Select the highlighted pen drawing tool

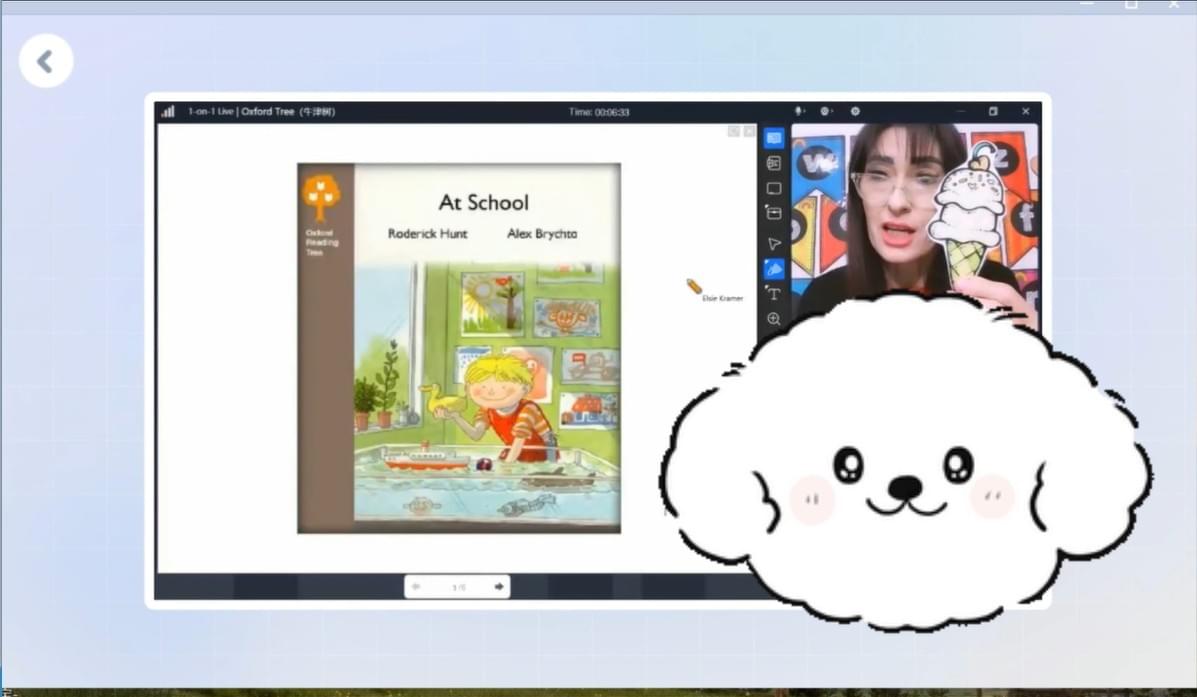pyautogui.click(x=773, y=269)
